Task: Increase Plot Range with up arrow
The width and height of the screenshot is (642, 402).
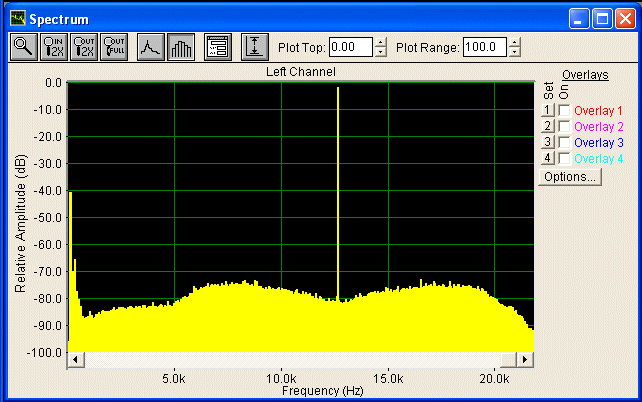Action: click(514, 42)
